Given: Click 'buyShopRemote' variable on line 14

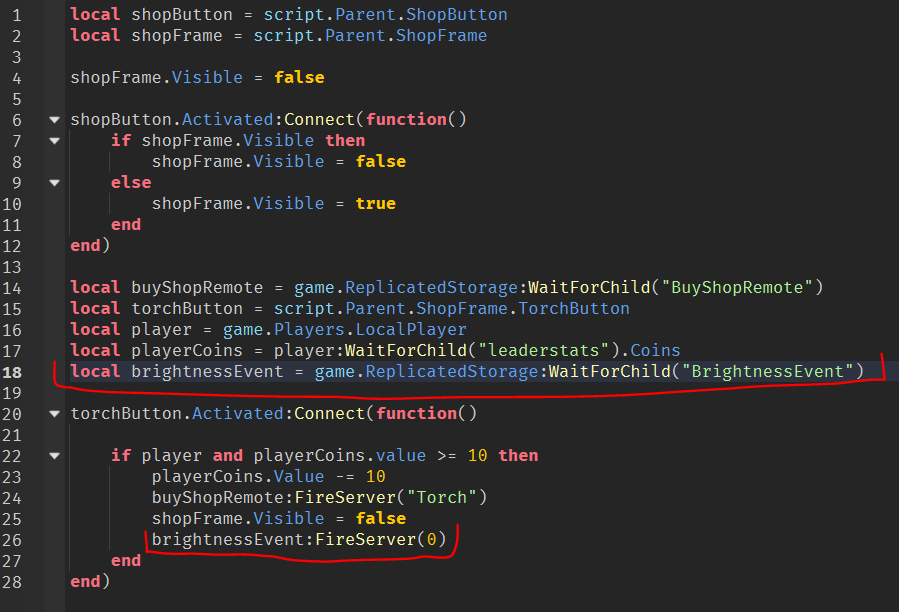Looking at the screenshot, I should (x=197, y=287).
